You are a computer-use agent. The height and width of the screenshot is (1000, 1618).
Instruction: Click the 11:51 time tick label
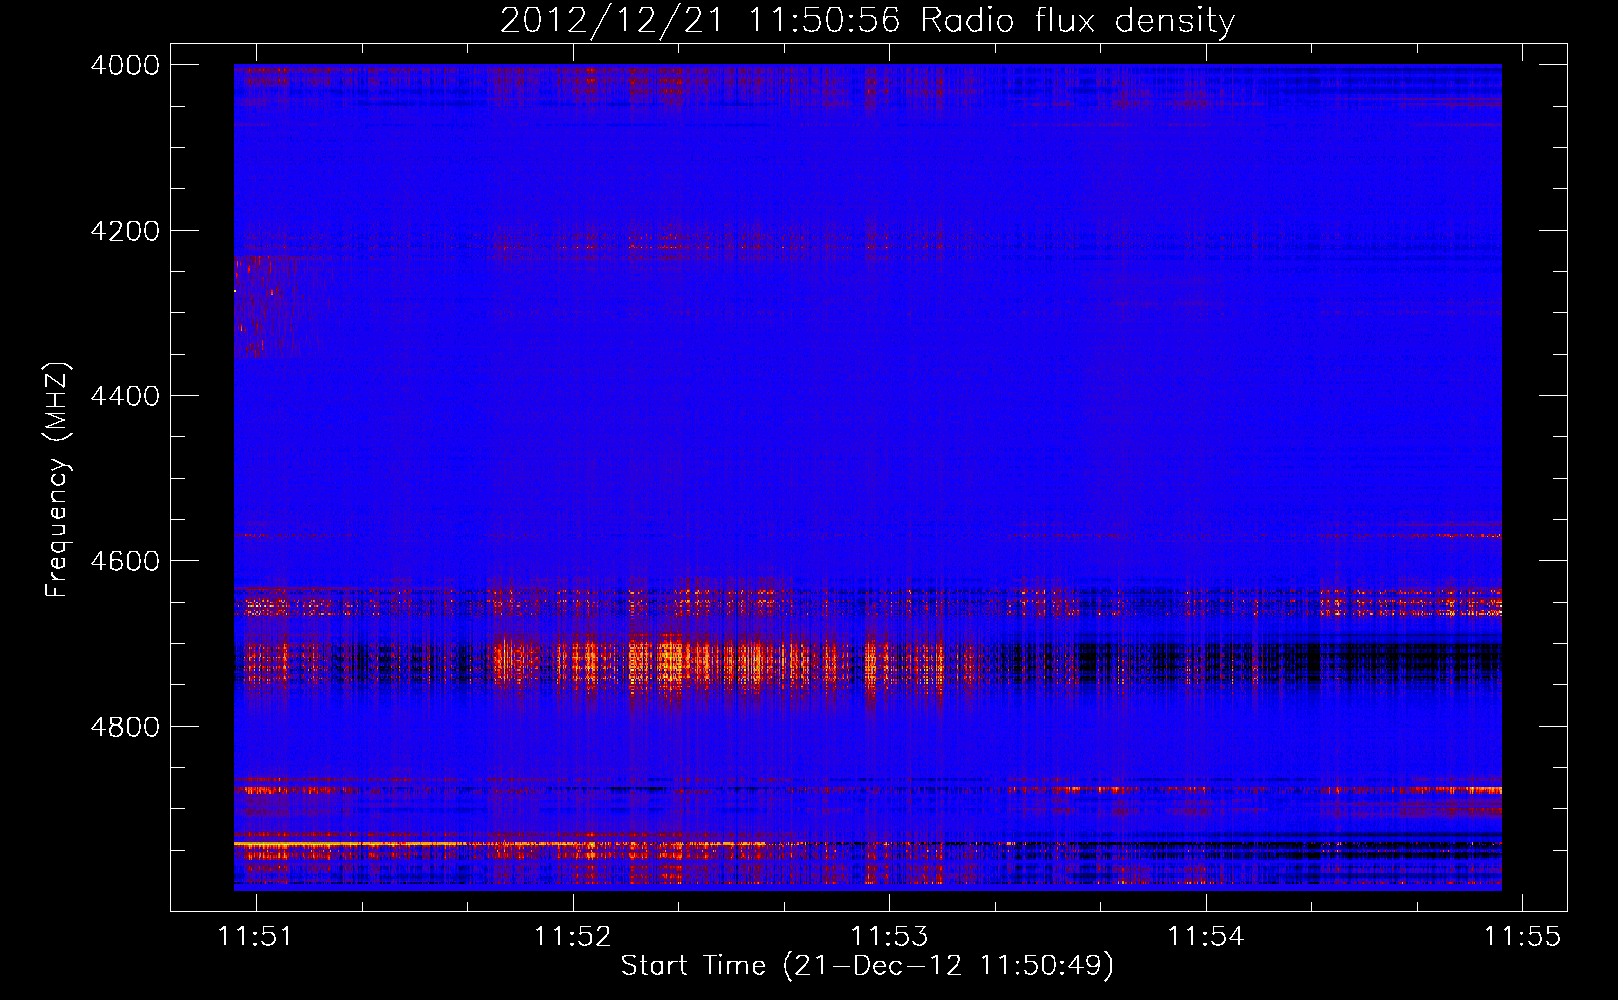(x=256, y=936)
